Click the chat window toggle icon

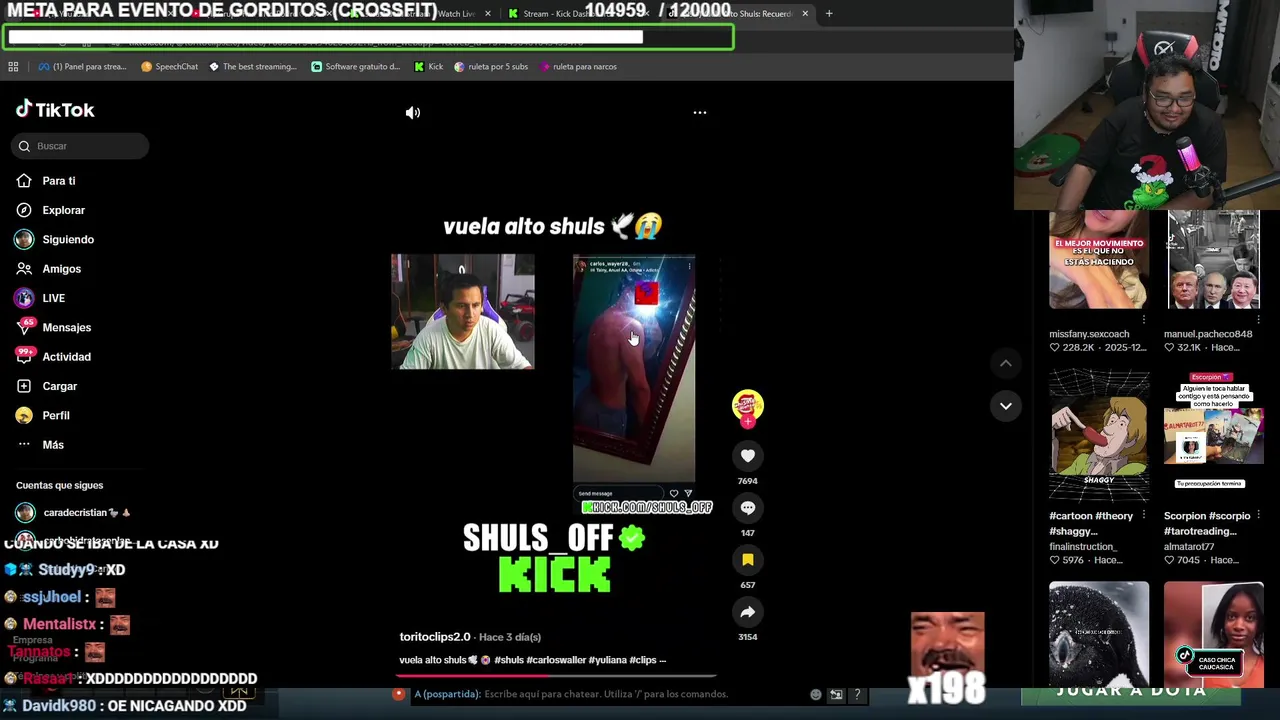click(x=836, y=695)
